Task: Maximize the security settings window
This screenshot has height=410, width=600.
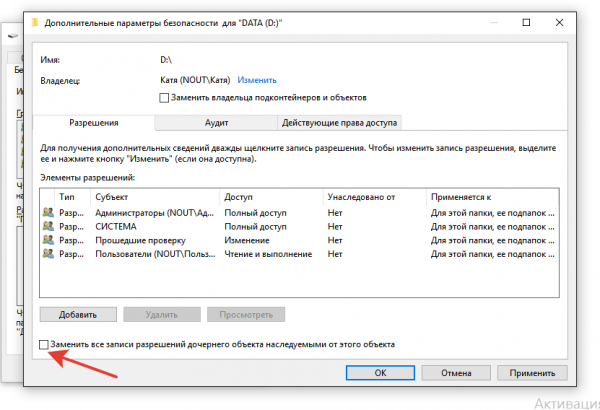Action: (x=527, y=23)
